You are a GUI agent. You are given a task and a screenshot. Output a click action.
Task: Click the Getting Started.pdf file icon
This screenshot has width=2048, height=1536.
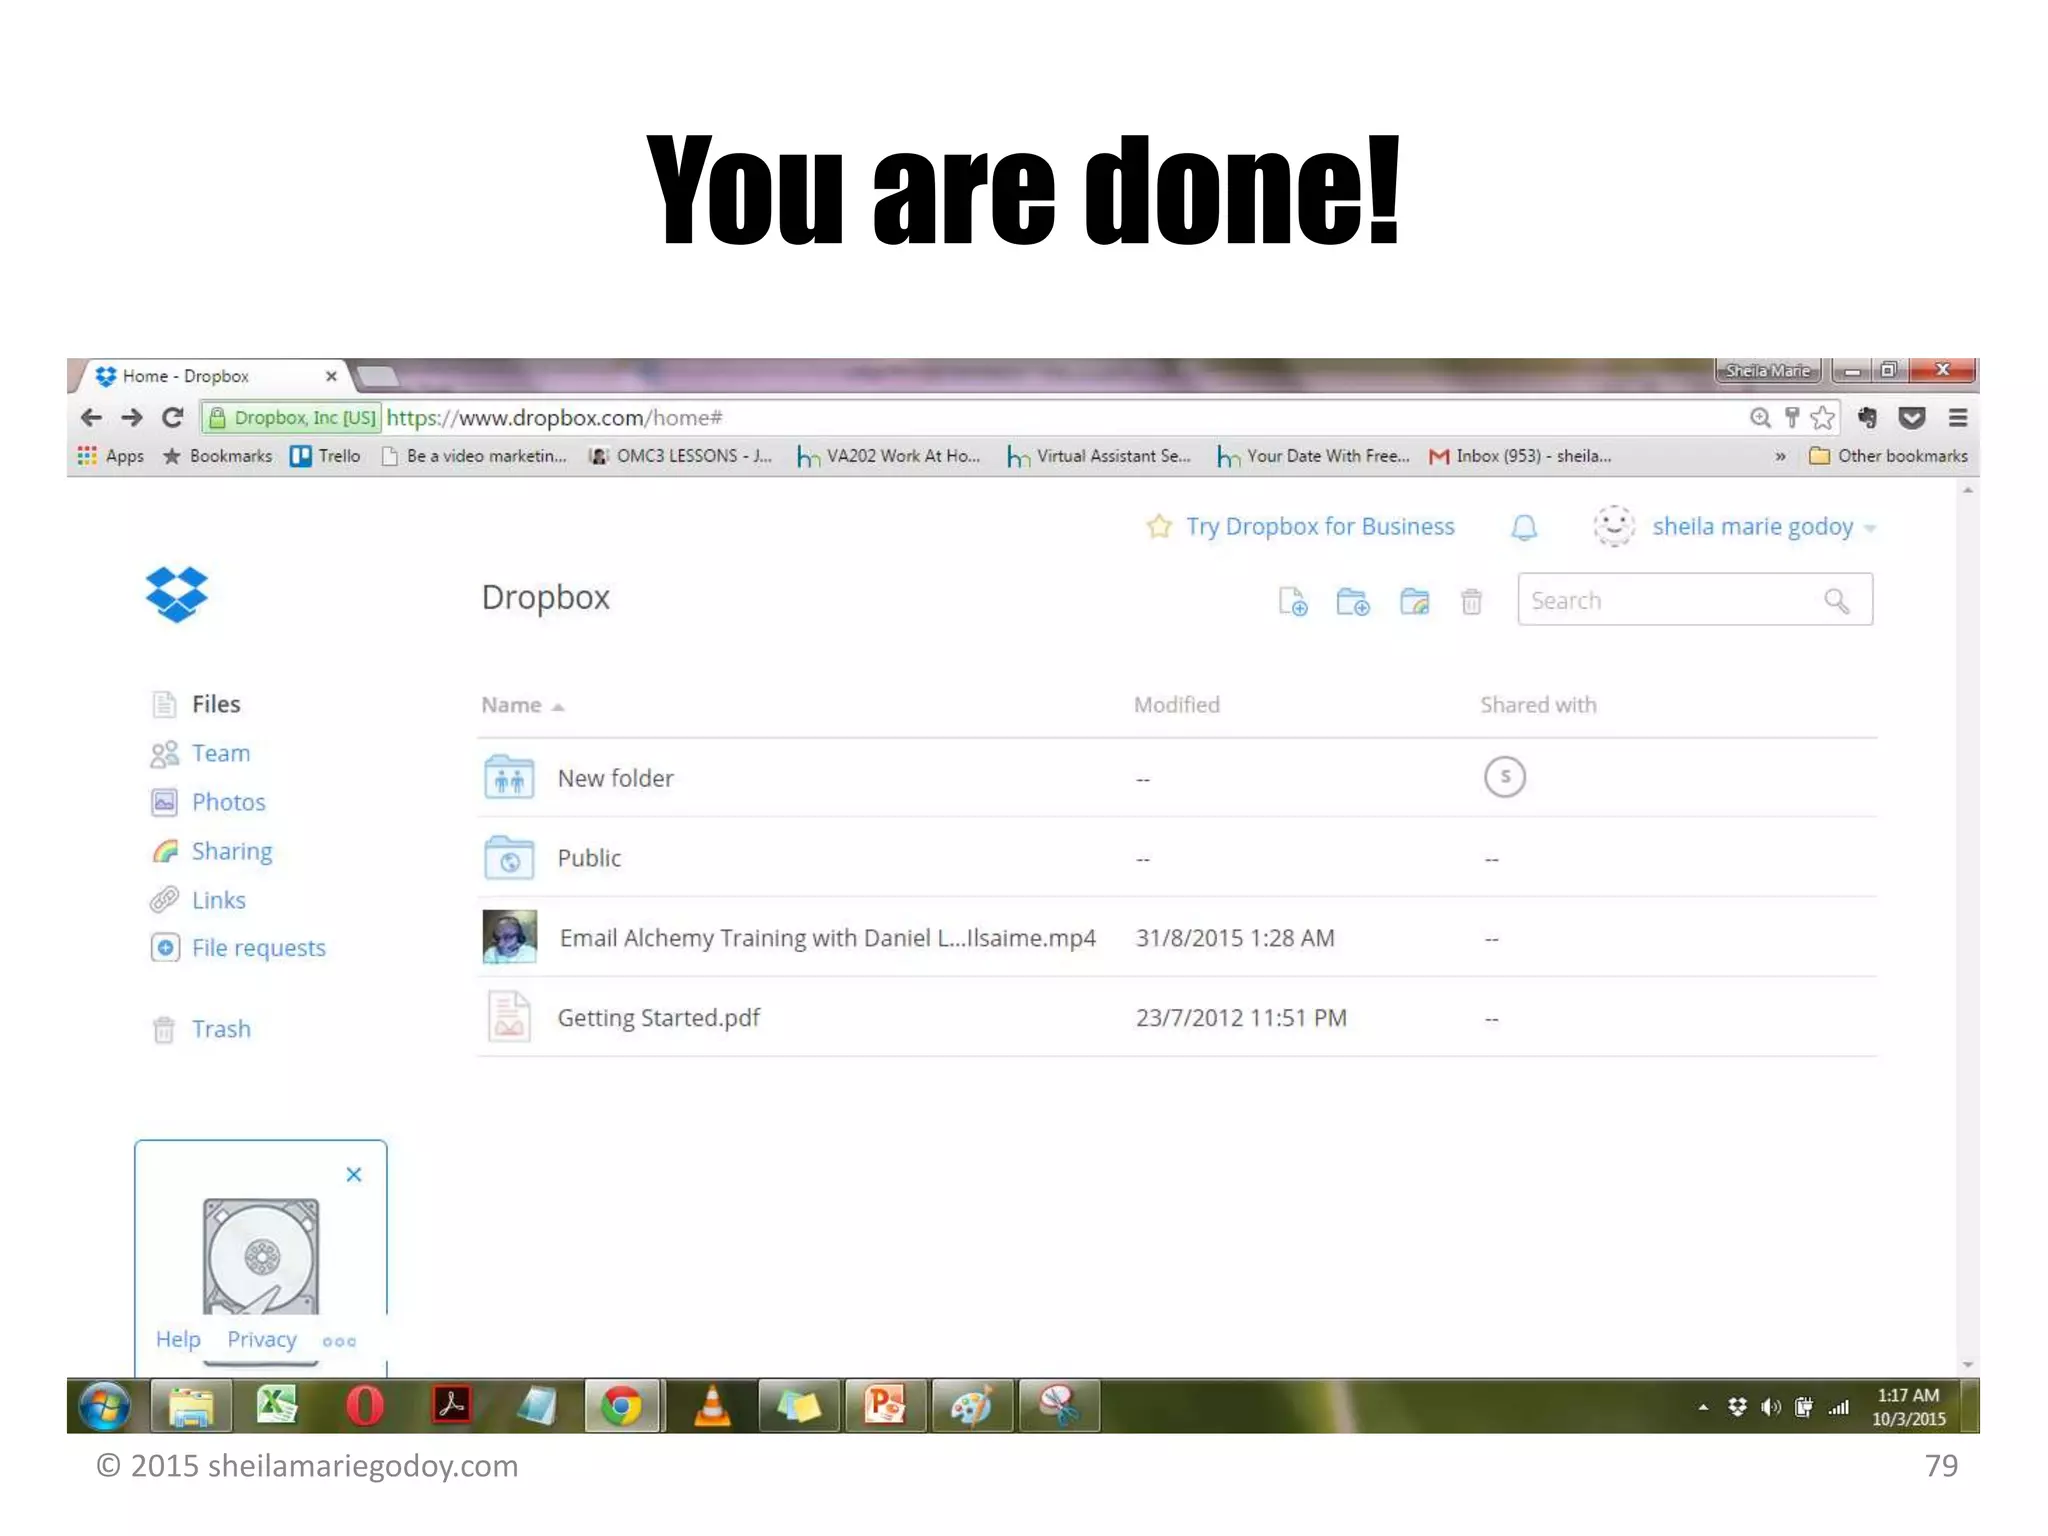pos(509,1016)
